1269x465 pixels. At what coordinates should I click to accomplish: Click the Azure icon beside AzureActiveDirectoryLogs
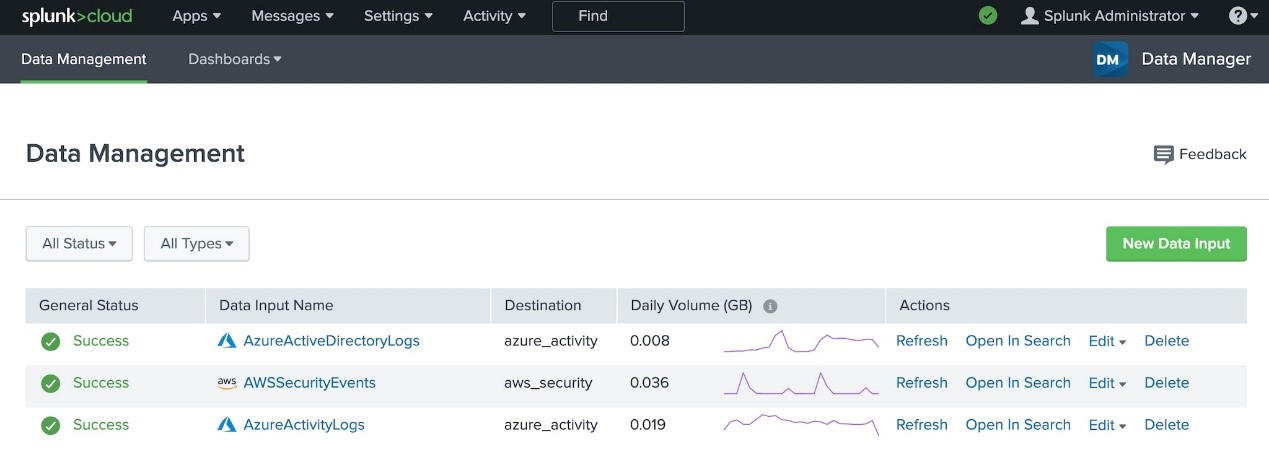(227, 341)
